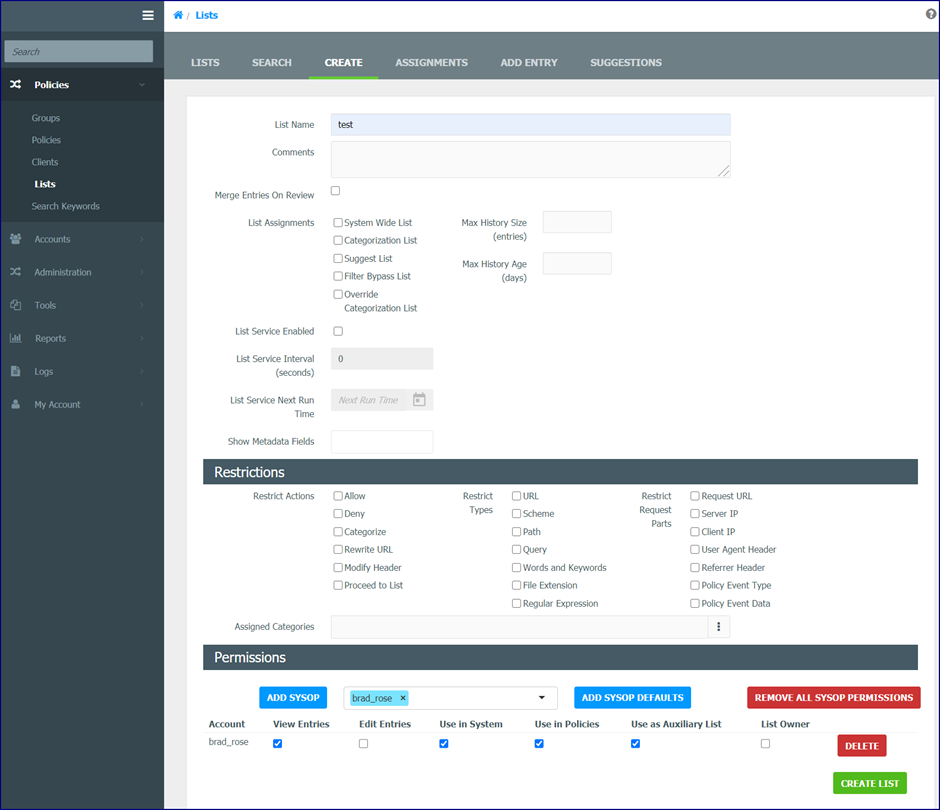Click the Logs document icon
Viewport: 940px width, 810px height.
(x=16, y=371)
